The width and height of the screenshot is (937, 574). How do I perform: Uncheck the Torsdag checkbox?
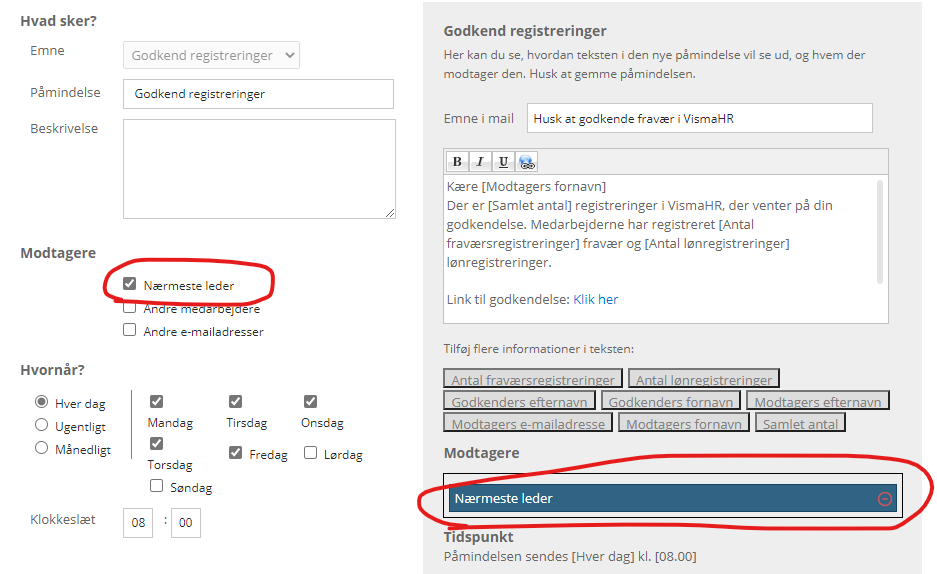click(x=157, y=443)
